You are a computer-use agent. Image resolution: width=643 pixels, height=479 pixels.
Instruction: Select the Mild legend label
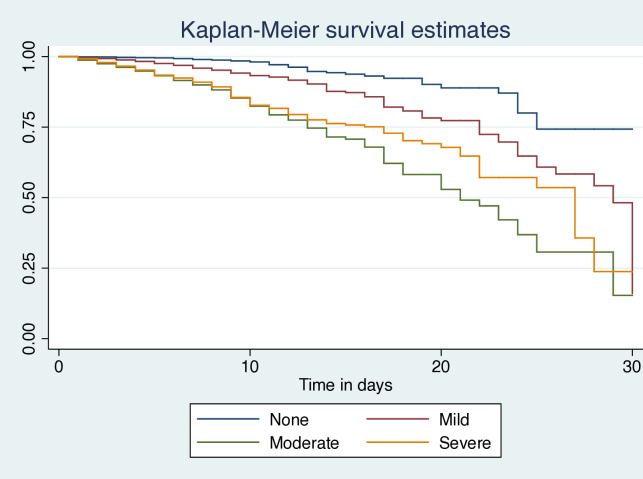coord(455,421)
